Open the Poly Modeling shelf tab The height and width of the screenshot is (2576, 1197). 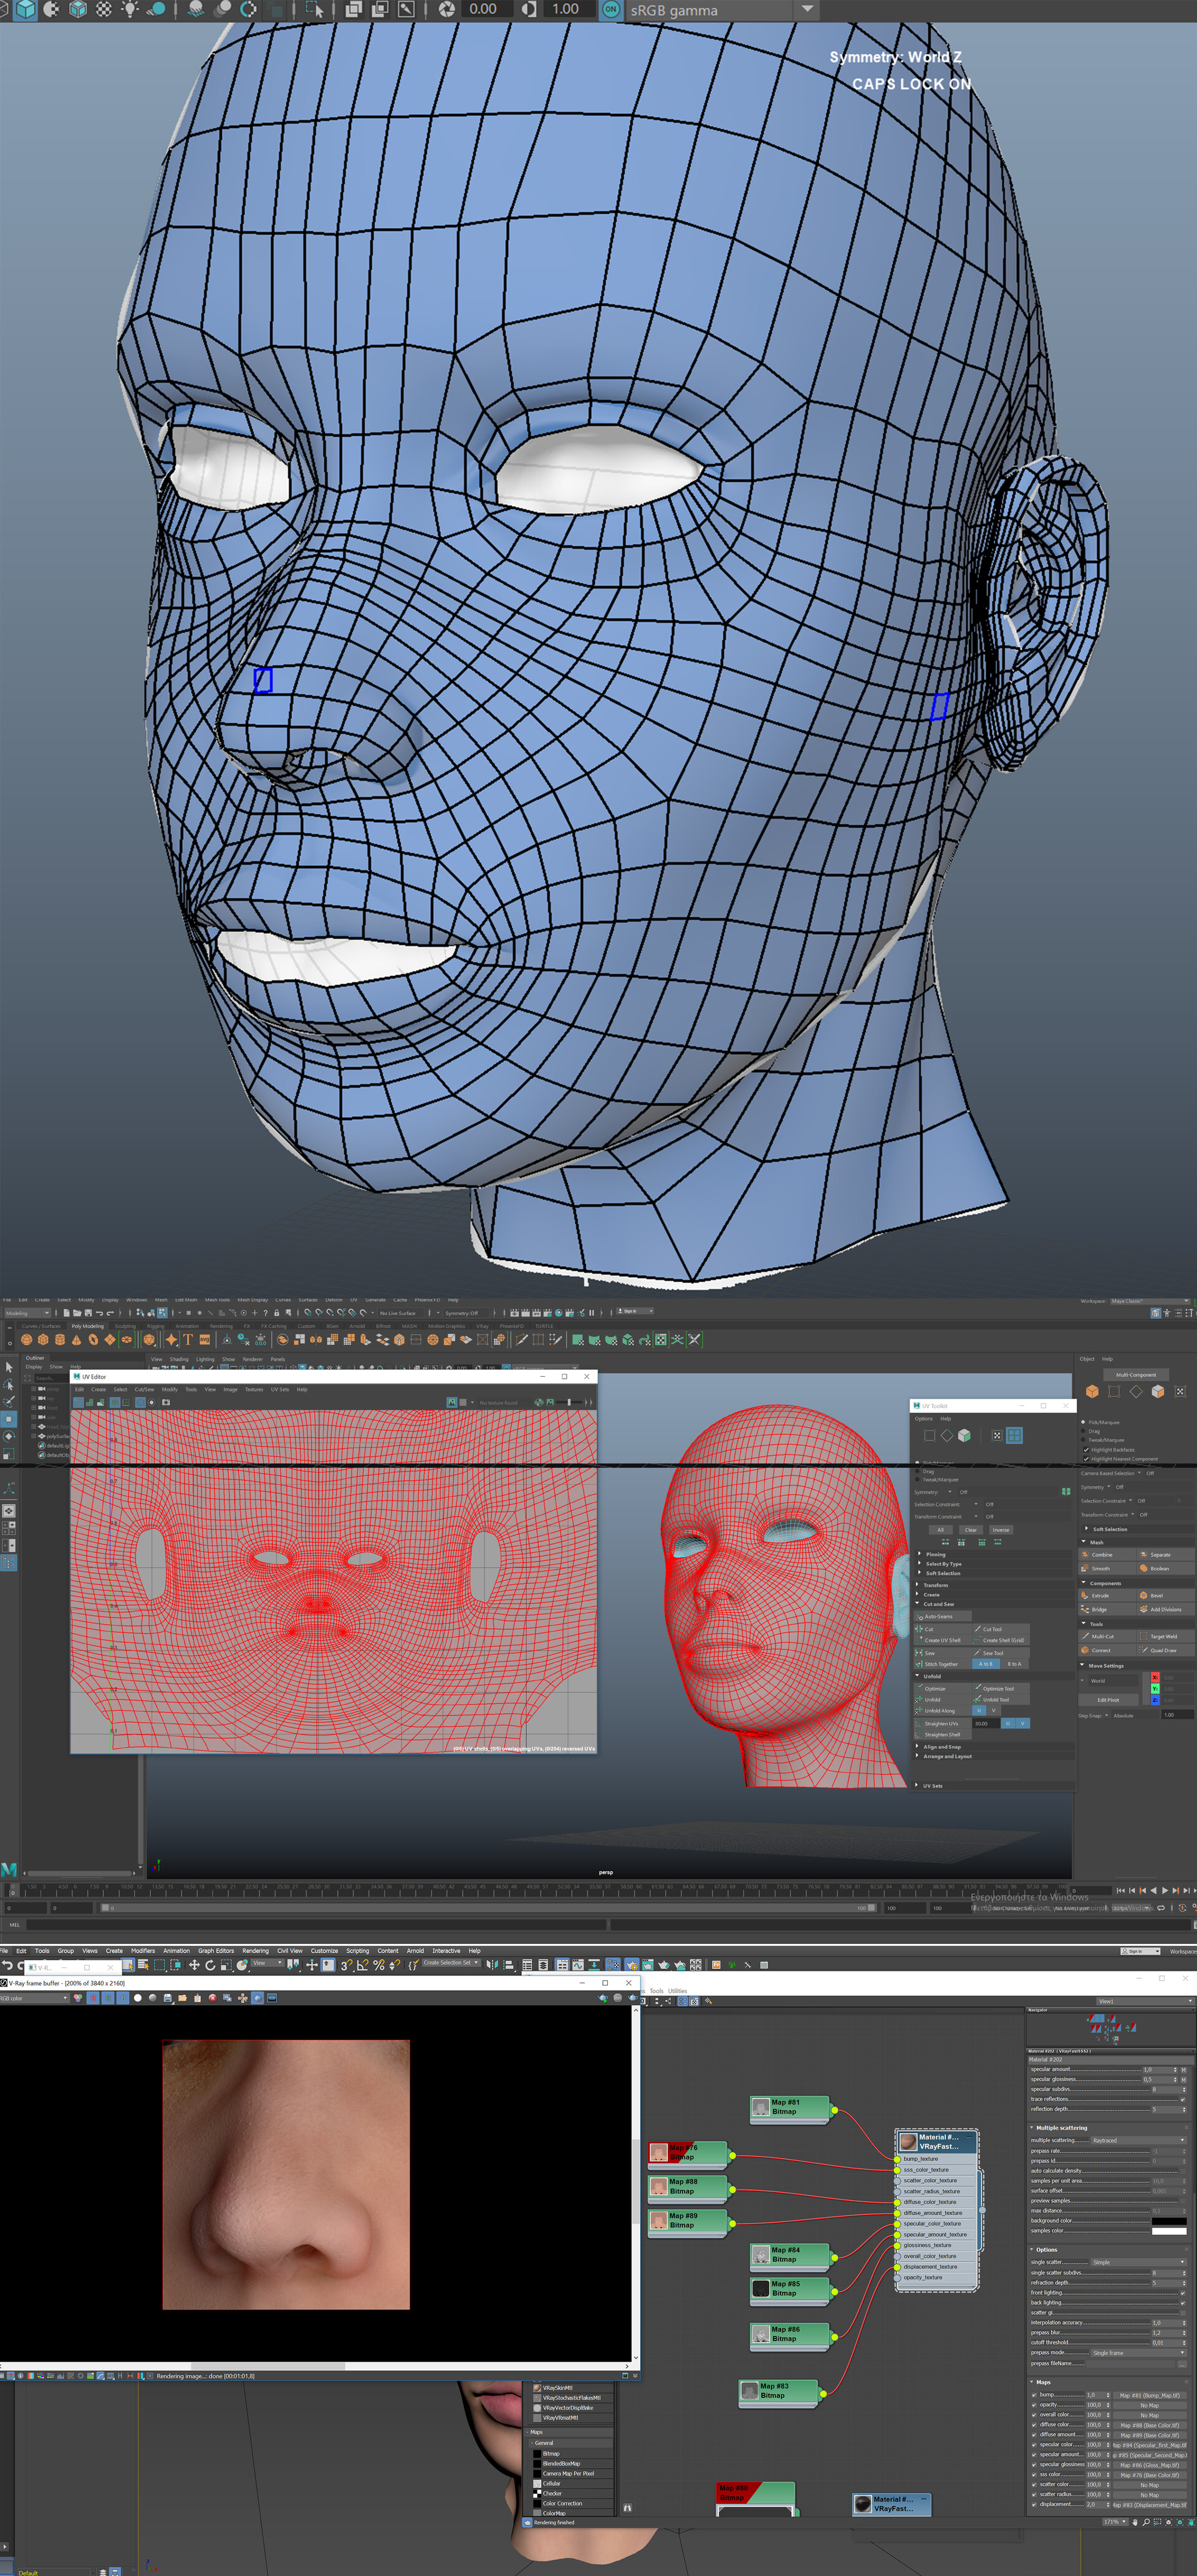pyautogui.click(x=87, y=1326)
